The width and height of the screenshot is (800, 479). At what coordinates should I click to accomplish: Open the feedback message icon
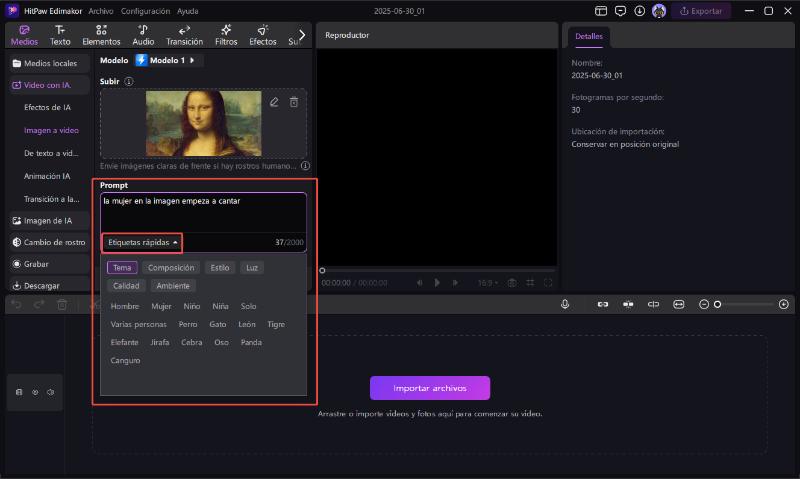coord(620,11)
